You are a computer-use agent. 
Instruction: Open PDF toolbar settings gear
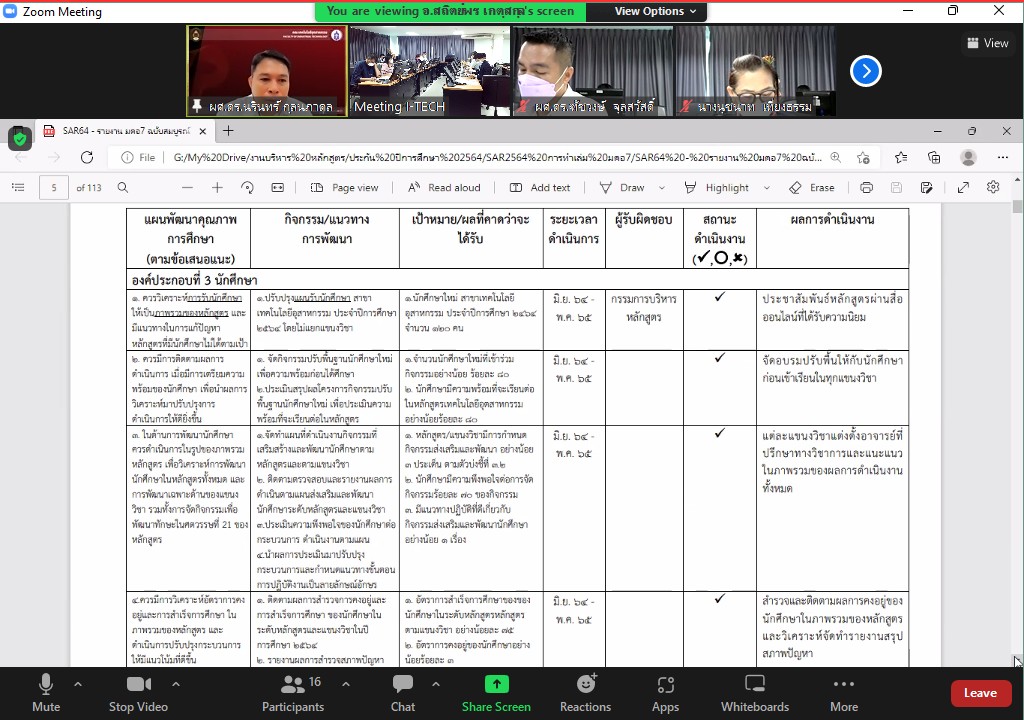(993, 187)
